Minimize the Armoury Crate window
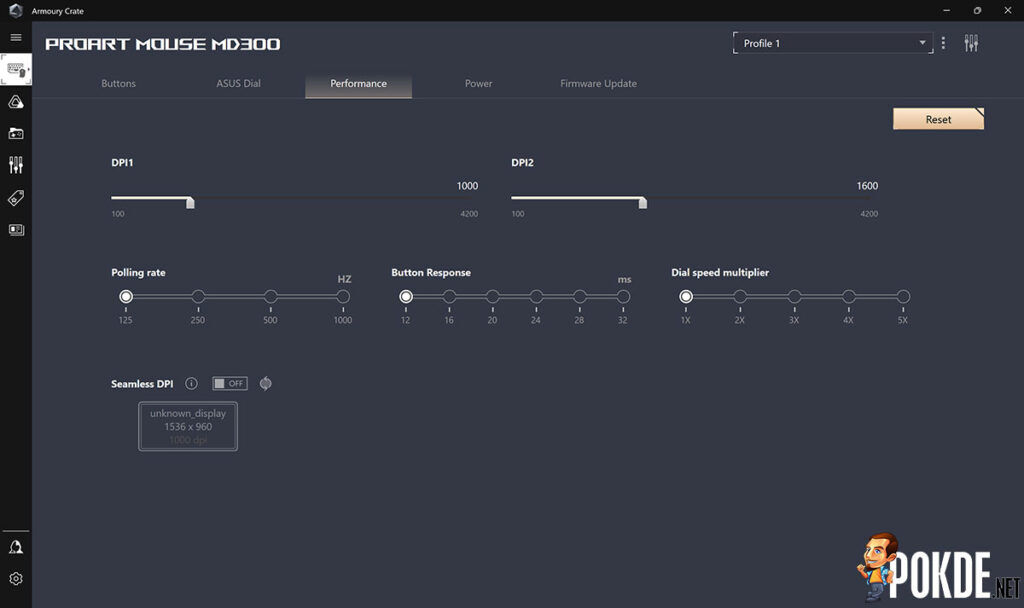This screenshot has height=608, width=1024. (x=946, y=10)
